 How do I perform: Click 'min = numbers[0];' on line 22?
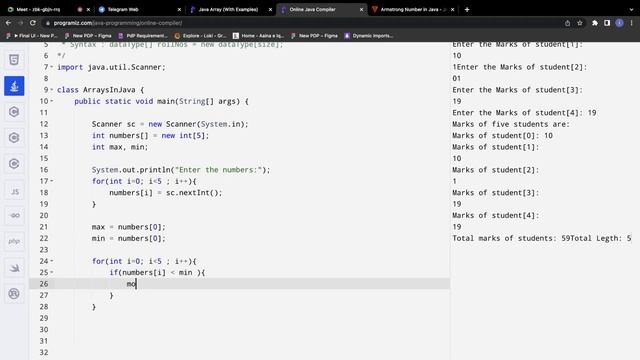click(x=129, y=238)
